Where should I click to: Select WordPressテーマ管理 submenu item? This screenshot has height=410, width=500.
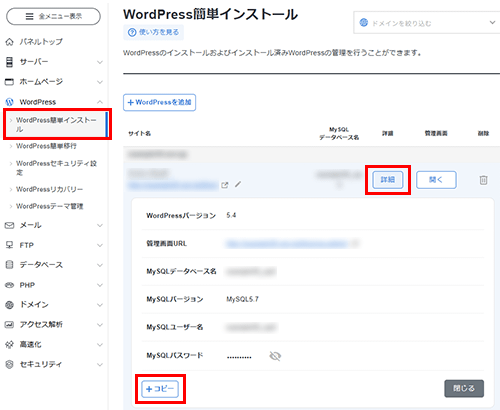(x=49, y=206)
